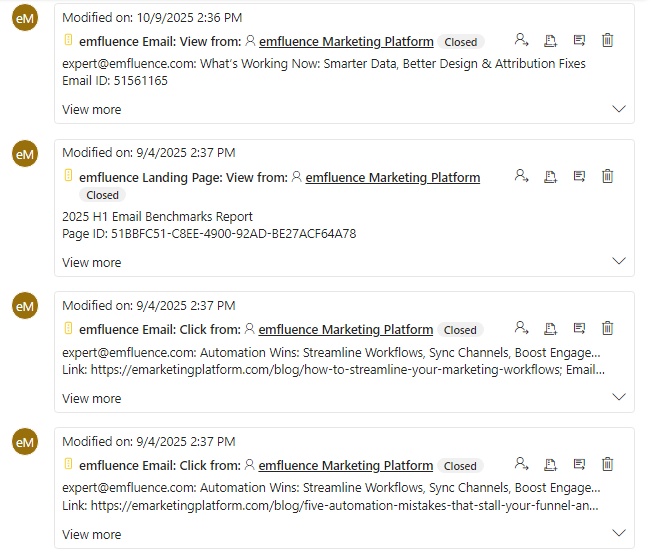Expand chevron on the Landing Page card

[x=618, y=262]
